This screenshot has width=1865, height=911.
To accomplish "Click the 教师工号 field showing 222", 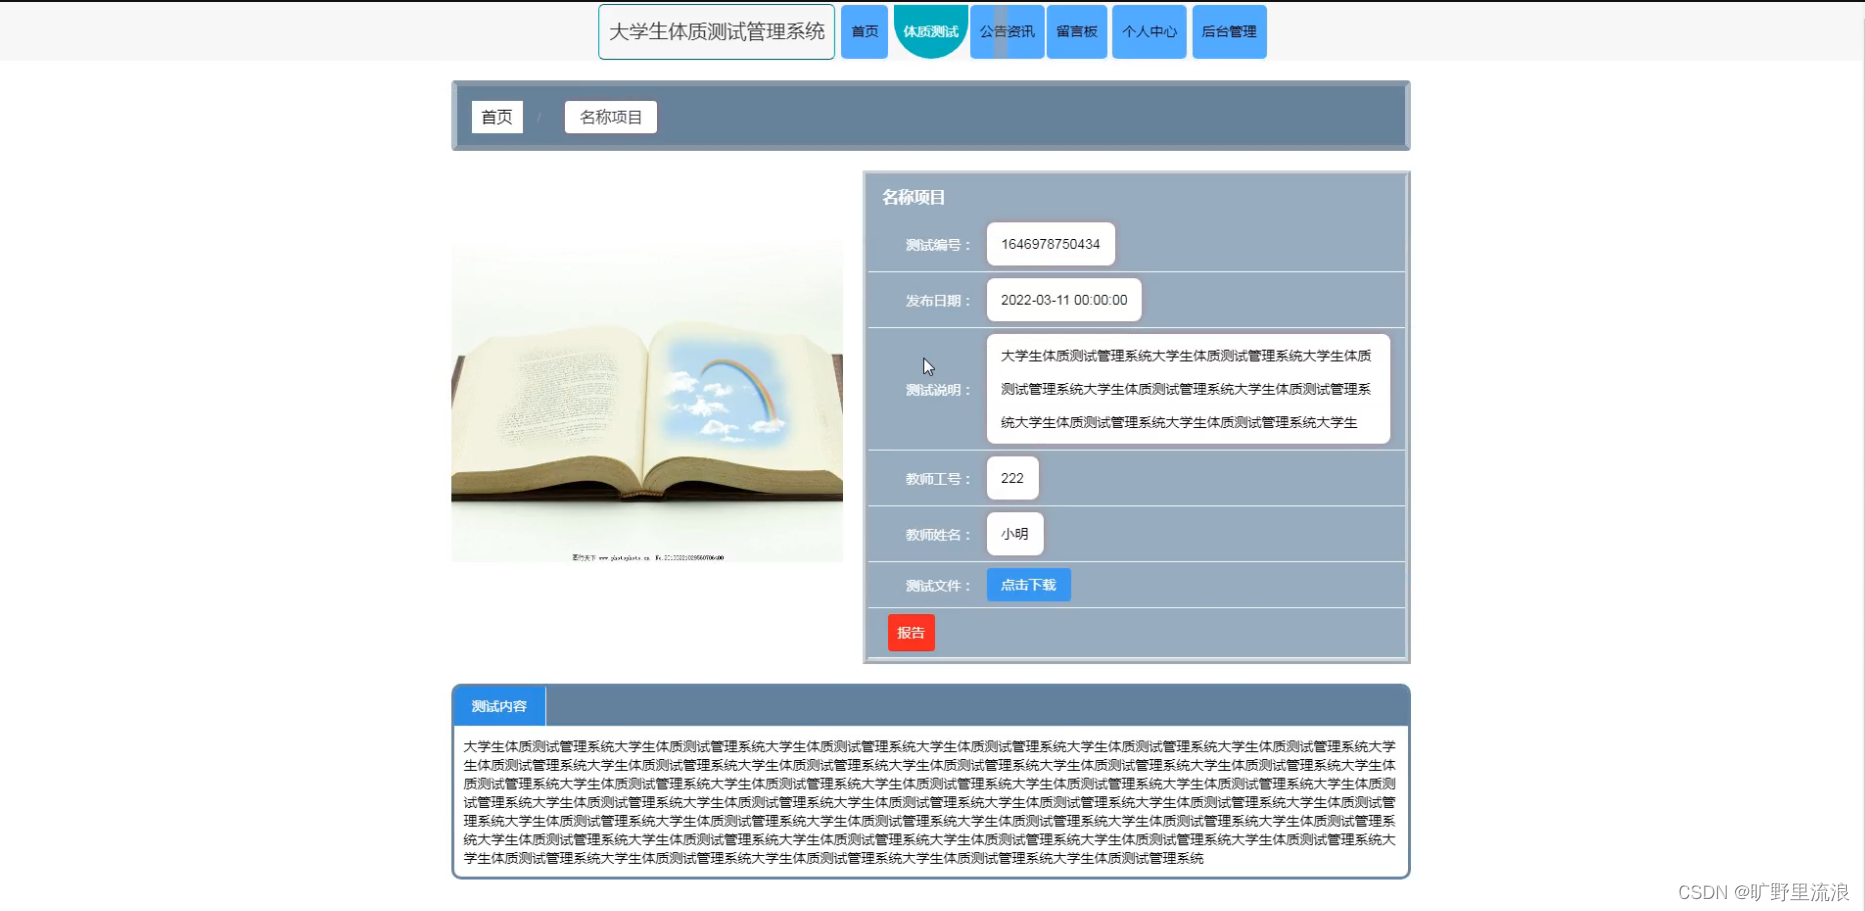I will (1012, 478).
